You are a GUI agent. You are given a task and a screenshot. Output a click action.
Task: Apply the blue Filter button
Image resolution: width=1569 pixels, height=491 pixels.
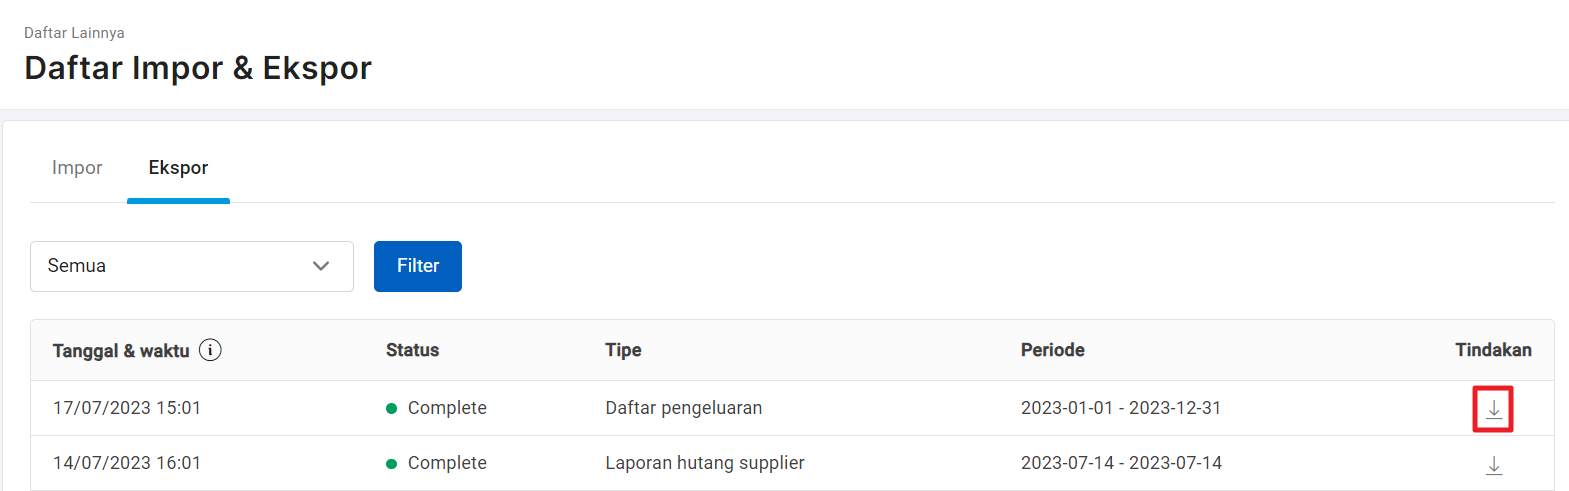(418, 266)
